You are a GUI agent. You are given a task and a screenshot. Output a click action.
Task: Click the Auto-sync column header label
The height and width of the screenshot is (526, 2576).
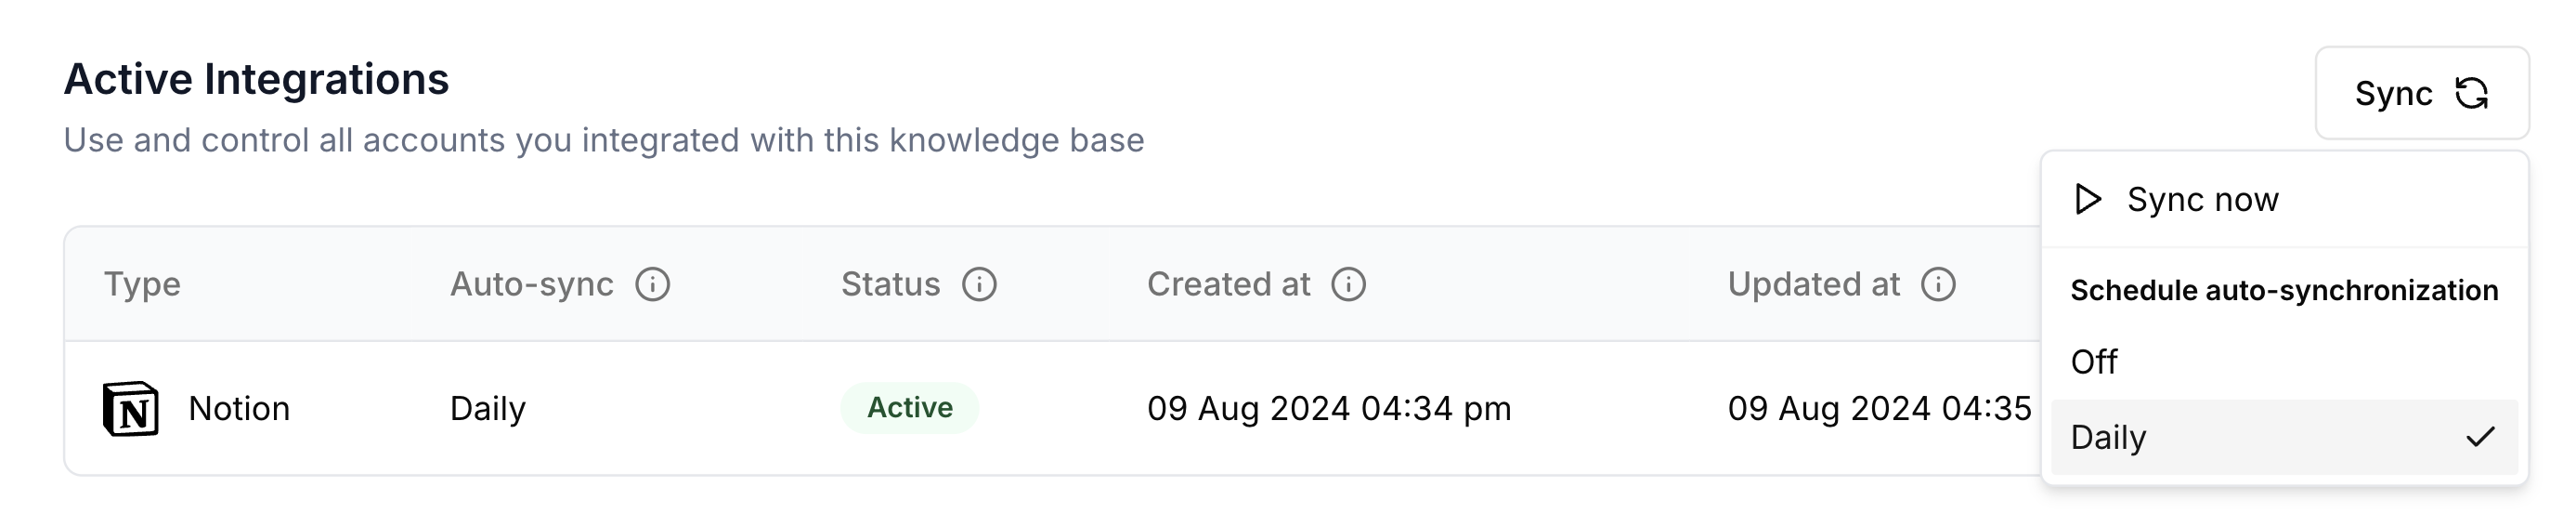[x=532, y=284]
